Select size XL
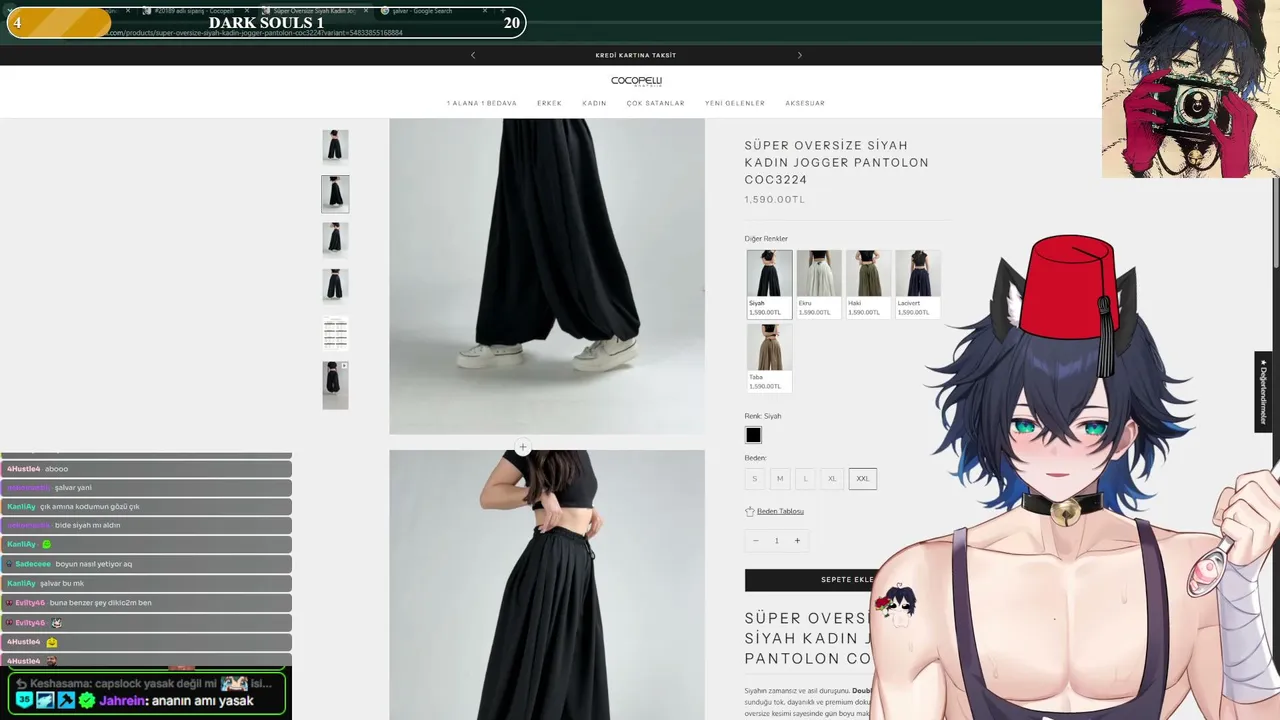The height and width of the screenshot is (720, 1280). (832, 479)
